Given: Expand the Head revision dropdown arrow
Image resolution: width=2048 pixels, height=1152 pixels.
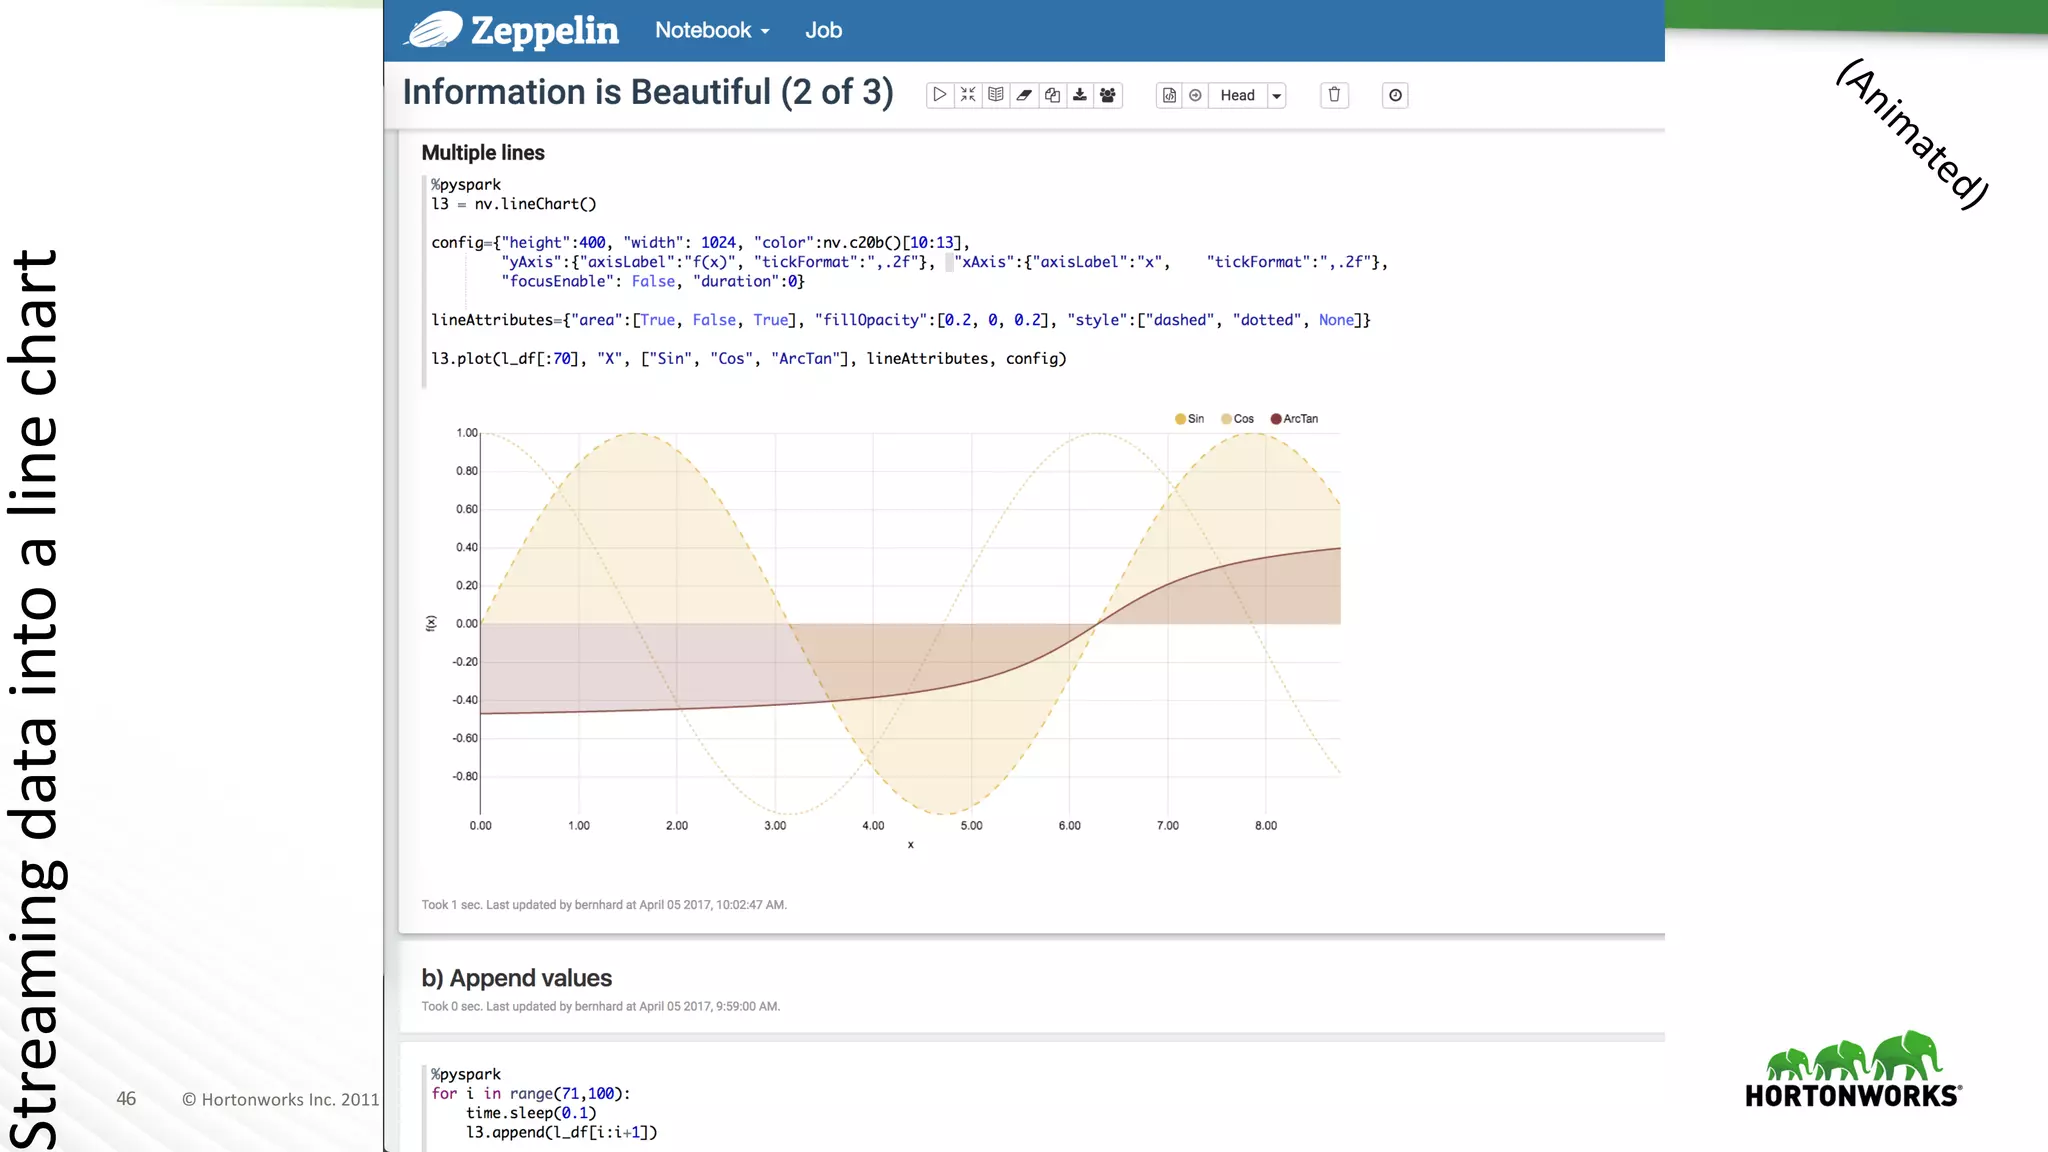Looking at the screenshot, I should [x=1277, y=96].
